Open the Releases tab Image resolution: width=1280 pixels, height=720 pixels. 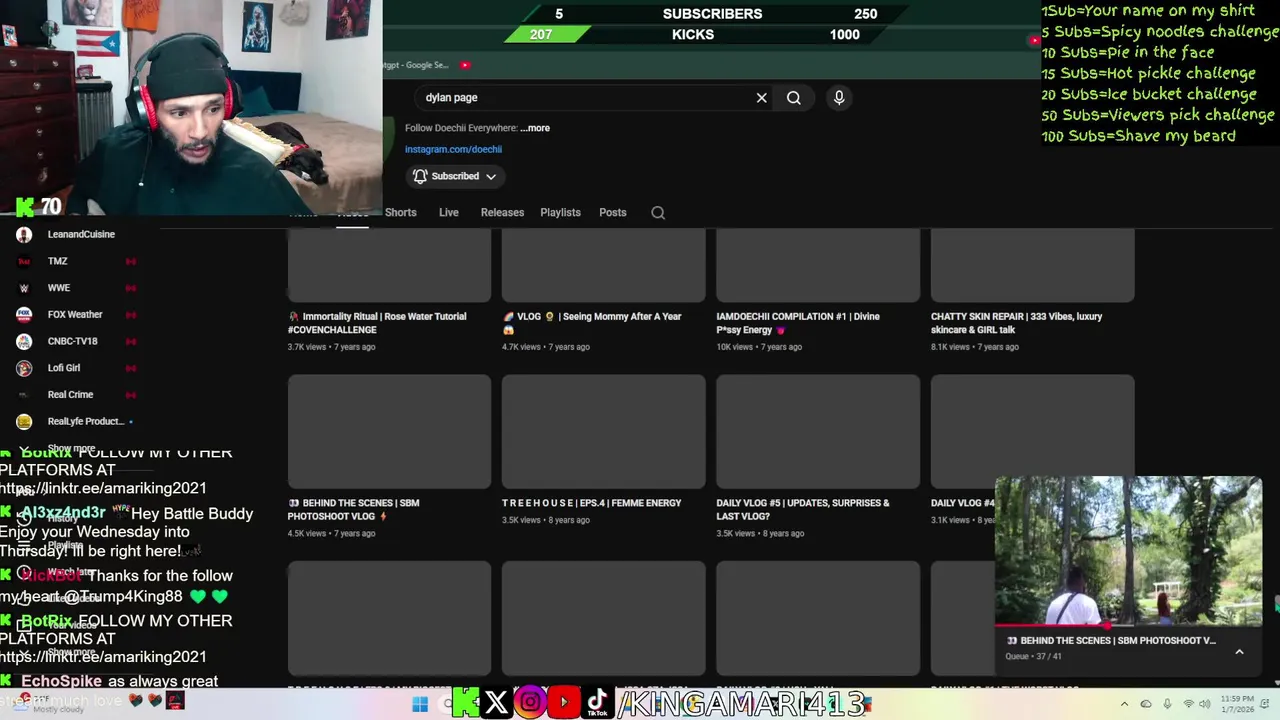point(502,212)
